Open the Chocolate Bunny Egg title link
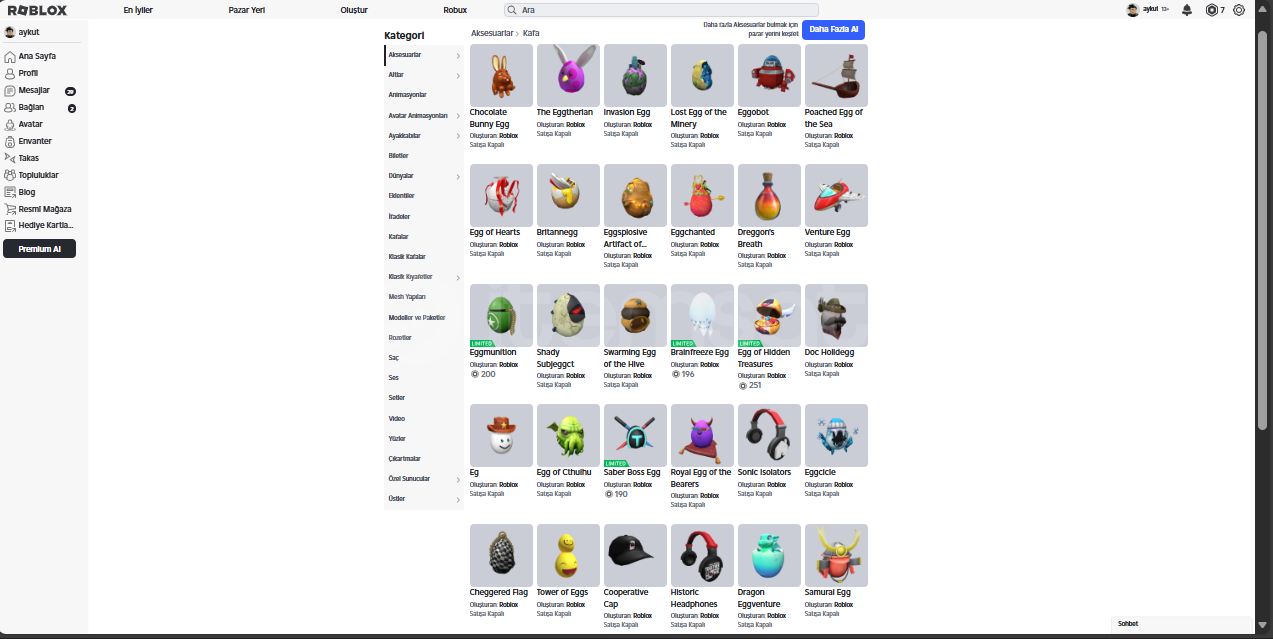This screenshot has width=1273, height=639. click(488, 118)
